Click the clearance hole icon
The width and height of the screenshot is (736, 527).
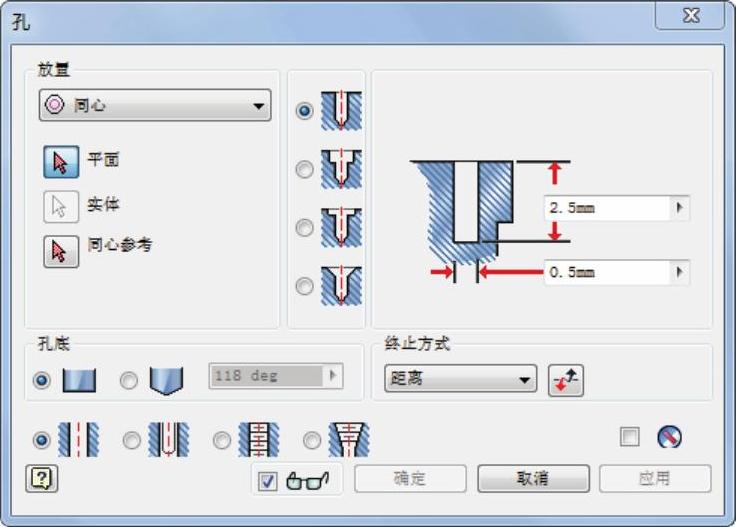169,440
